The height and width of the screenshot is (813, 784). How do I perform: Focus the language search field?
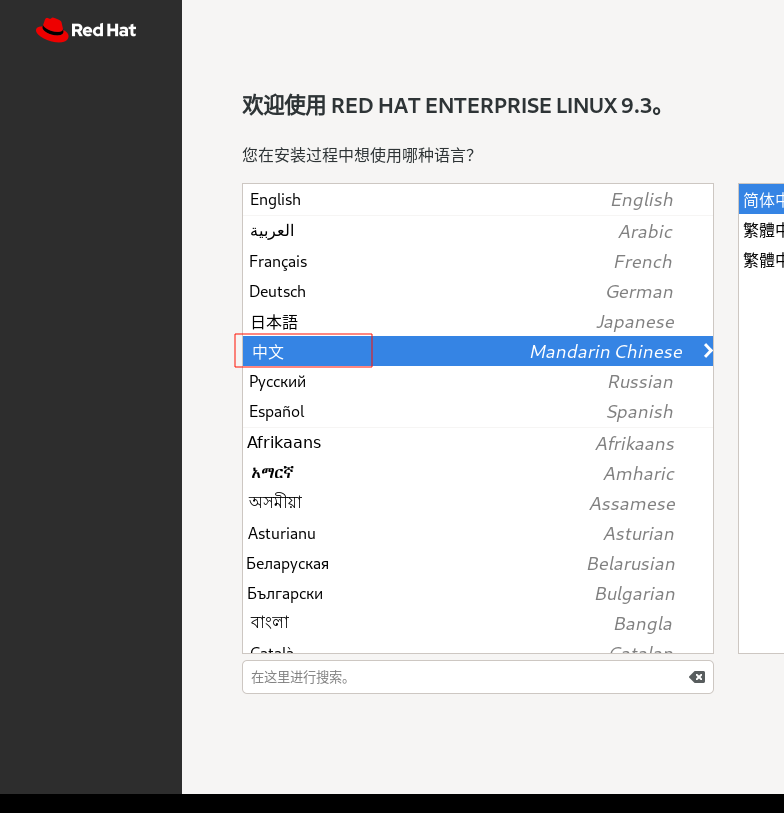[x=478, y=677]
